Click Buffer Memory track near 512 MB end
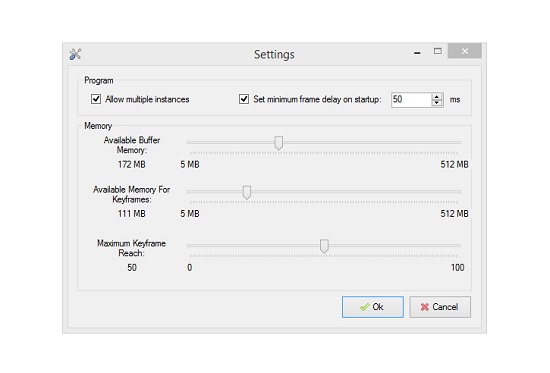The width and height of the screenshot is (550, 373). click(x=452, y=142)
